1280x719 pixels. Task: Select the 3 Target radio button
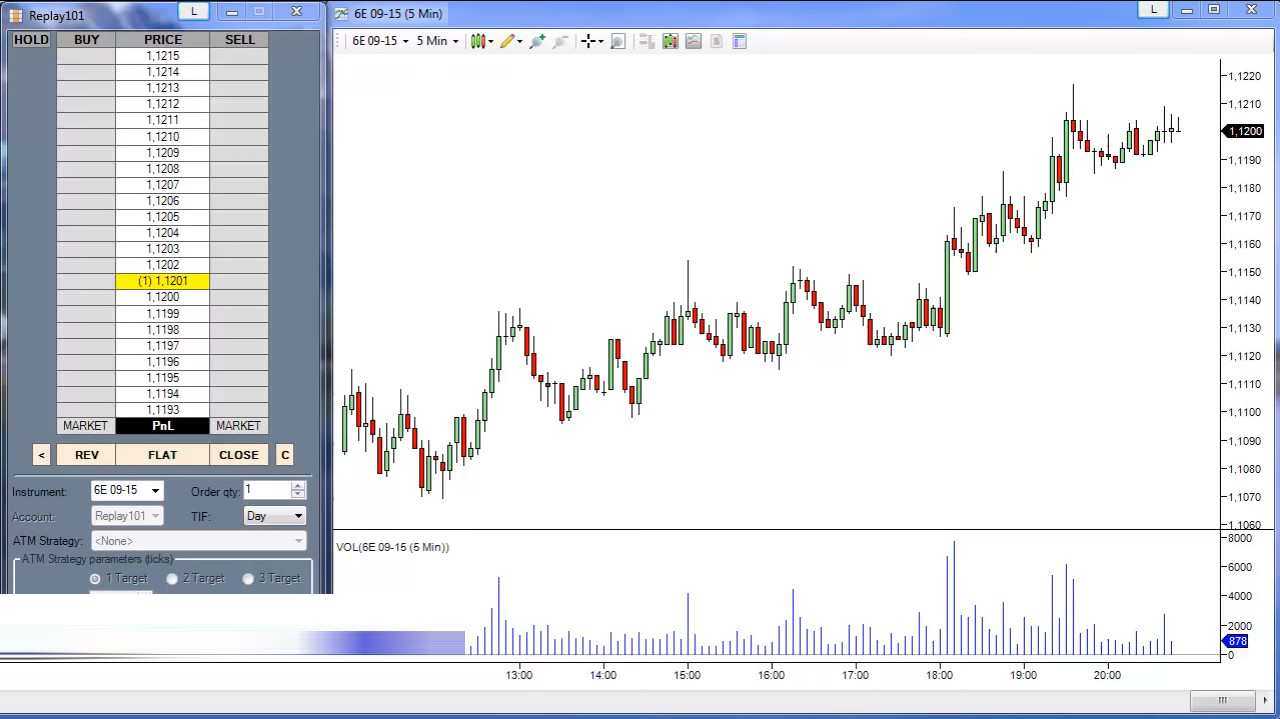click(x=248, y=578)
